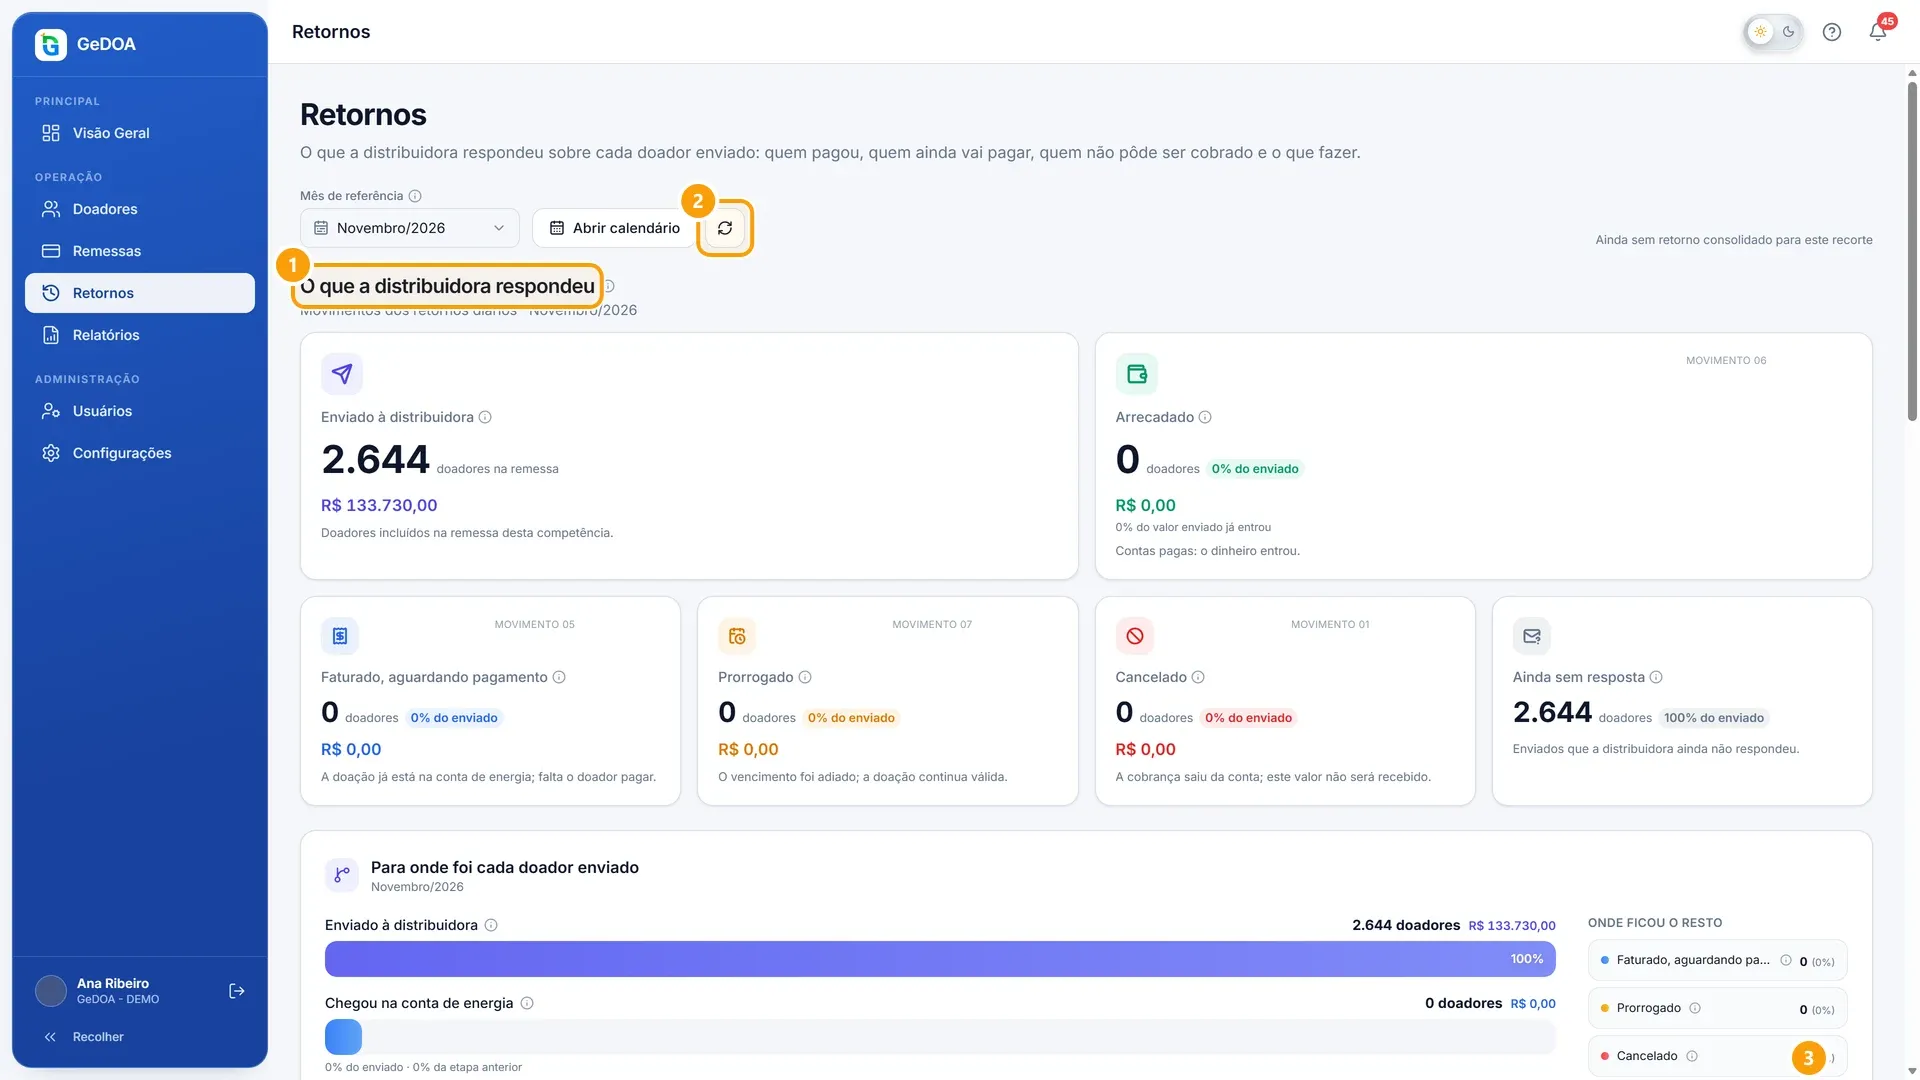Click the Abrir calendário button
This screenshot has width=1920, height=1080.
coord(614,228)
